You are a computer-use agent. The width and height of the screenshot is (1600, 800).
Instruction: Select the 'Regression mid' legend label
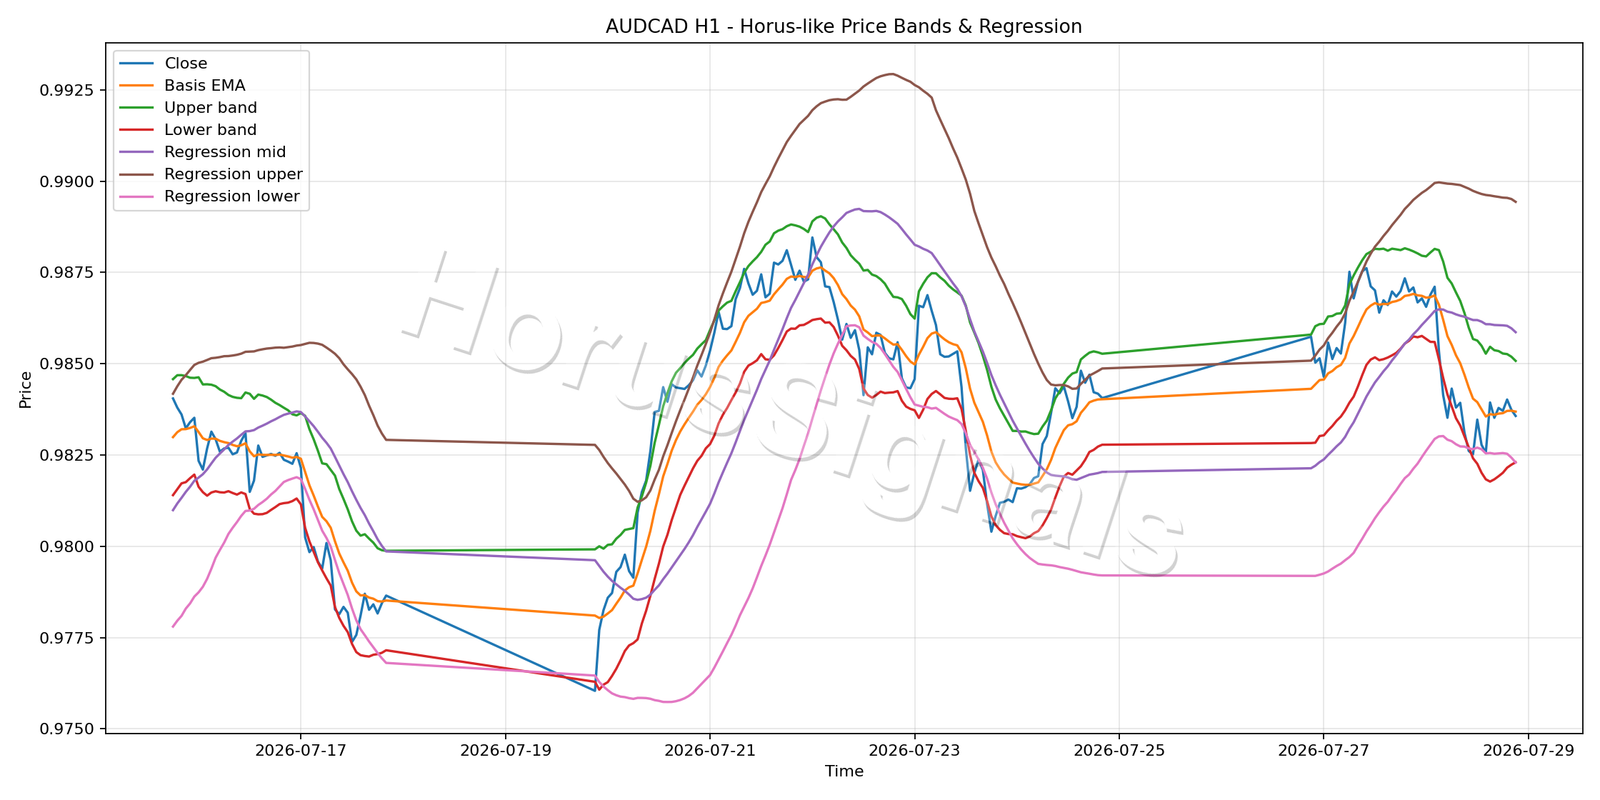225,152
